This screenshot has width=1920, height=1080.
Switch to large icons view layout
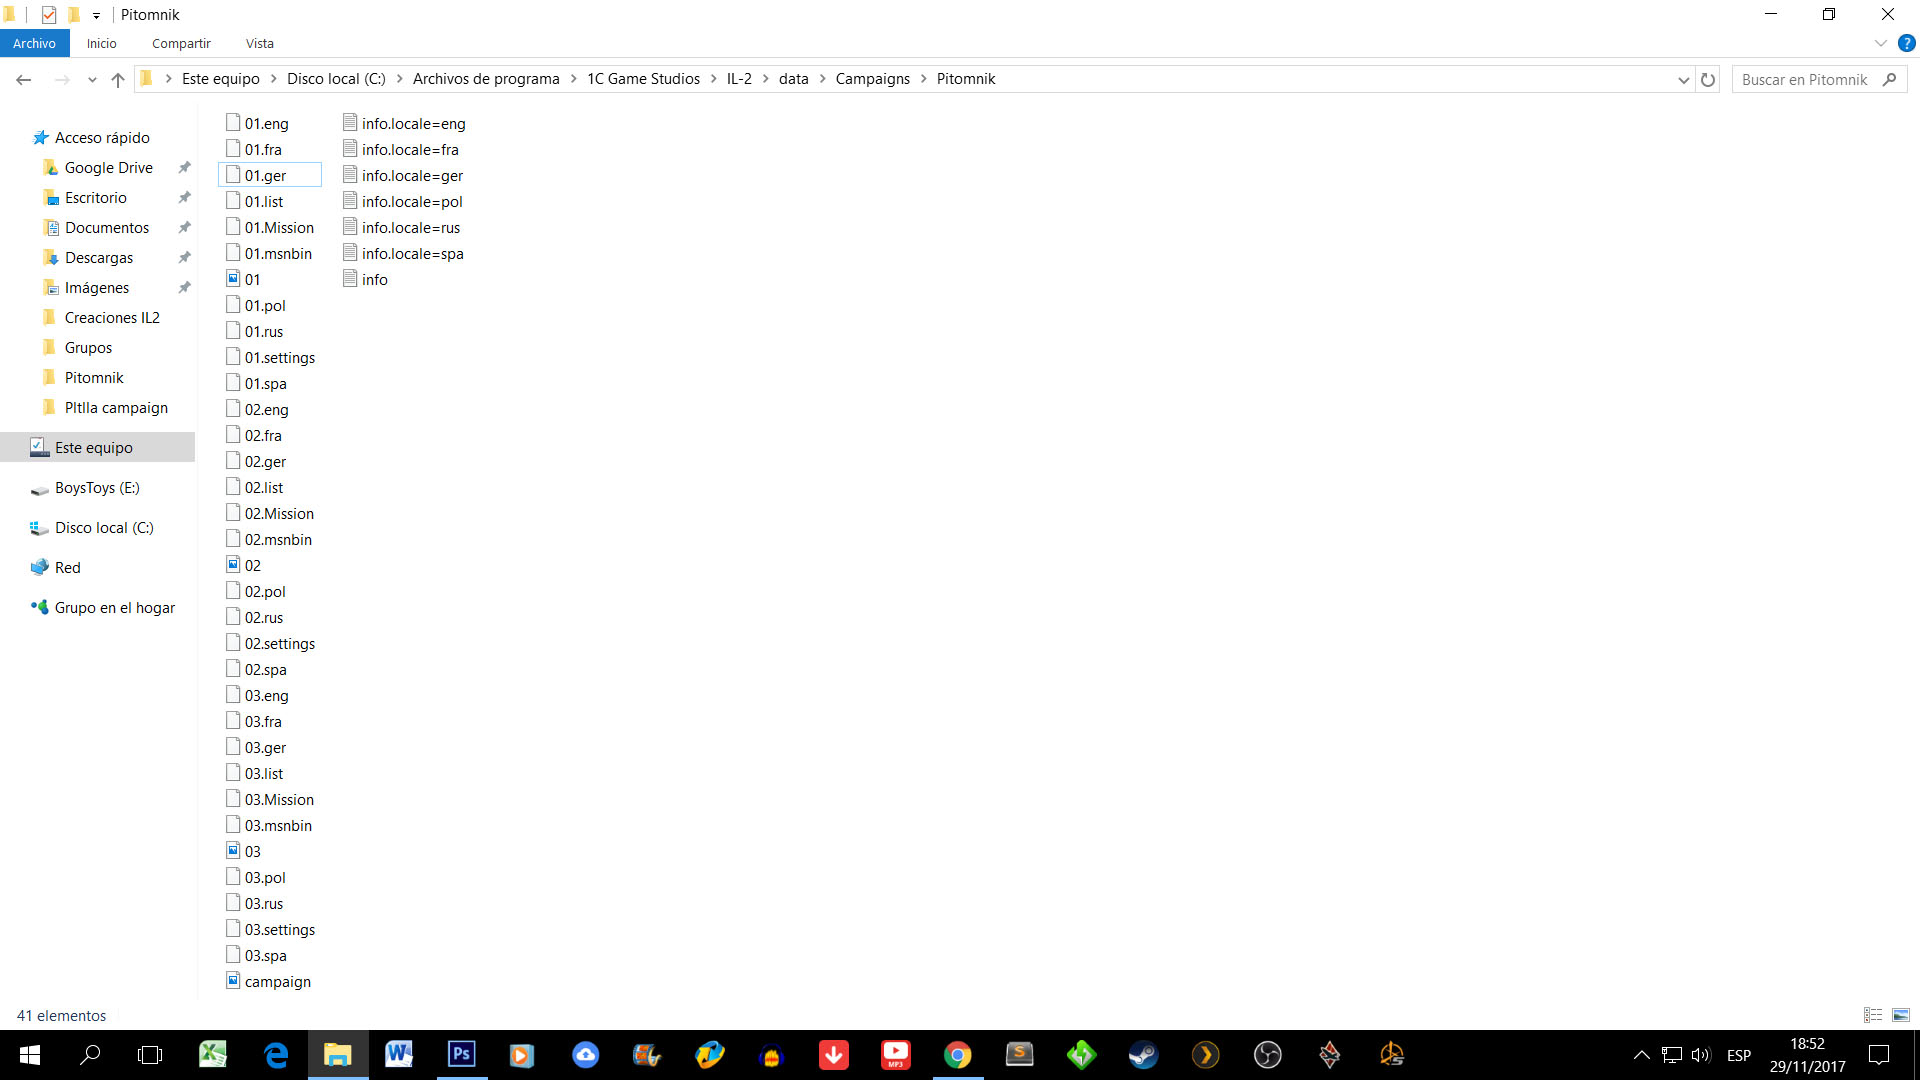click(x=1901, y=1015)
